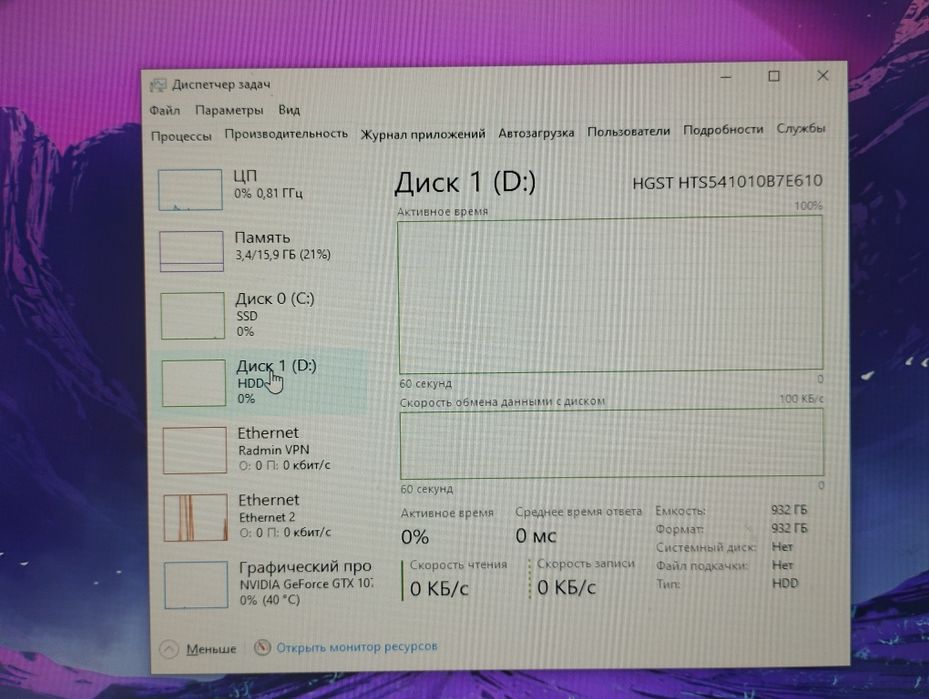This screenshot has height=699, width=929.
Task: Open the Вид menu
Action: click(x=289, y=110)
